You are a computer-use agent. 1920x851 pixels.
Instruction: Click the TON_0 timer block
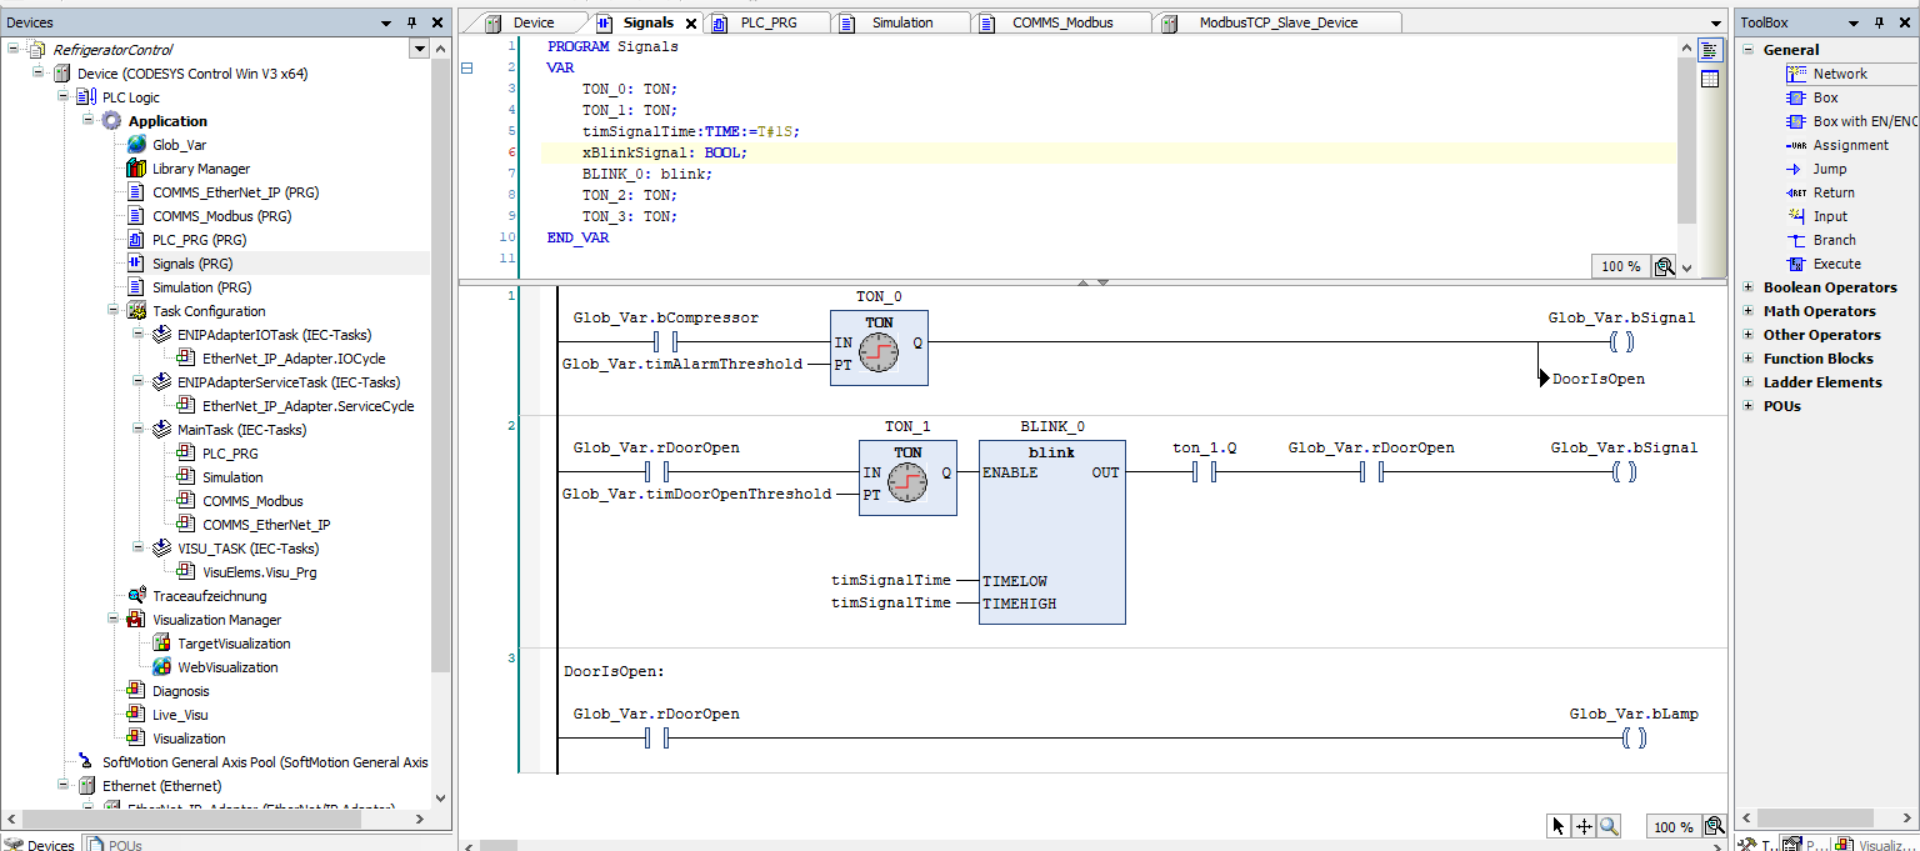(878, 348)
